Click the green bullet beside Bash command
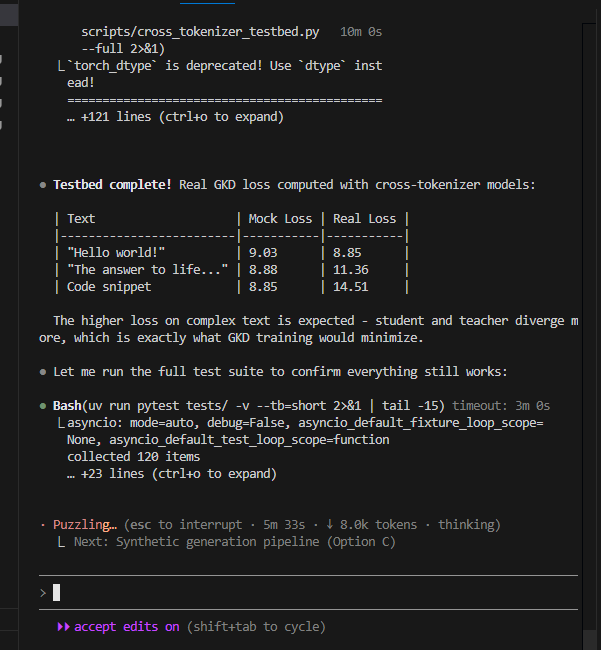 (x=43, y=406)
